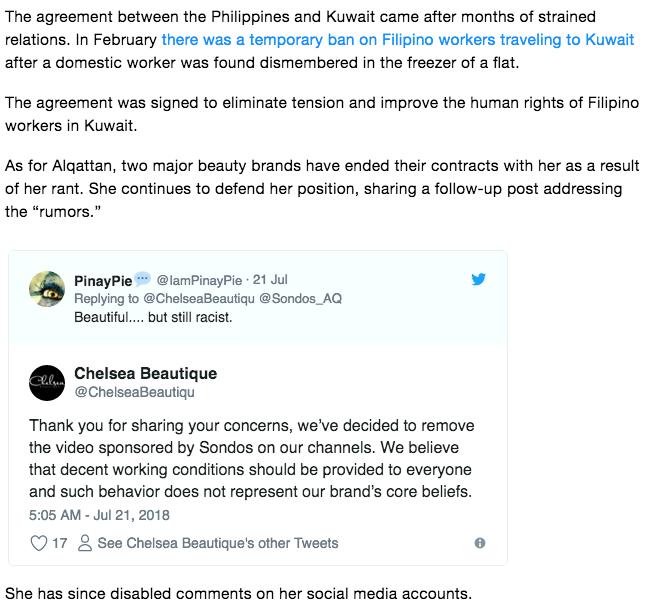Viewport: 648px width, 616px height.
Task: Open the temporary ban on Filipino workers link
Action: pyautogui.click(x=398, y=40)
